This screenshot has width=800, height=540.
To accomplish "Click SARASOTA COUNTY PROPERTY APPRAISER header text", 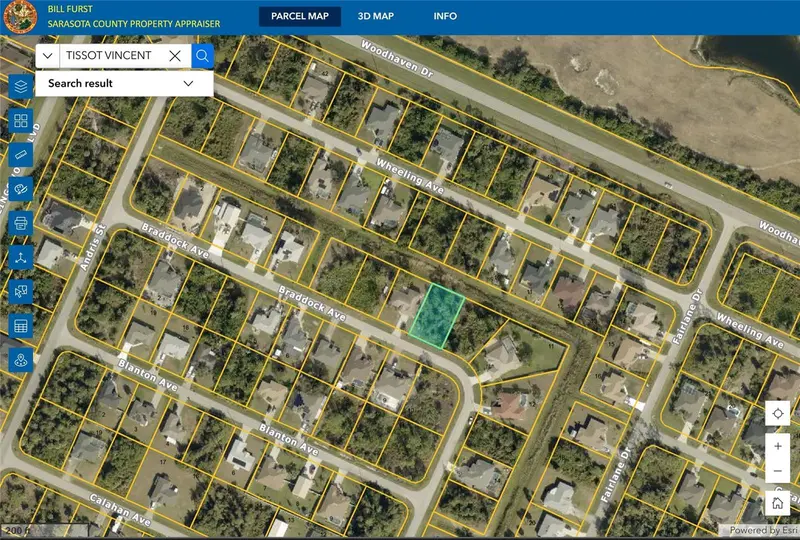I will 134,24.
